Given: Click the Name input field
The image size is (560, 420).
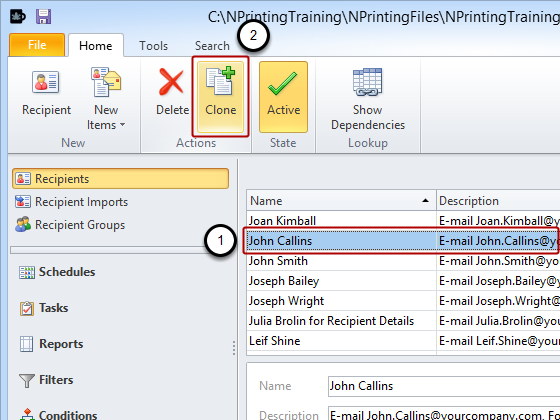Looking at the screenshot, I should pyautogui.click(x=444, y=386).
